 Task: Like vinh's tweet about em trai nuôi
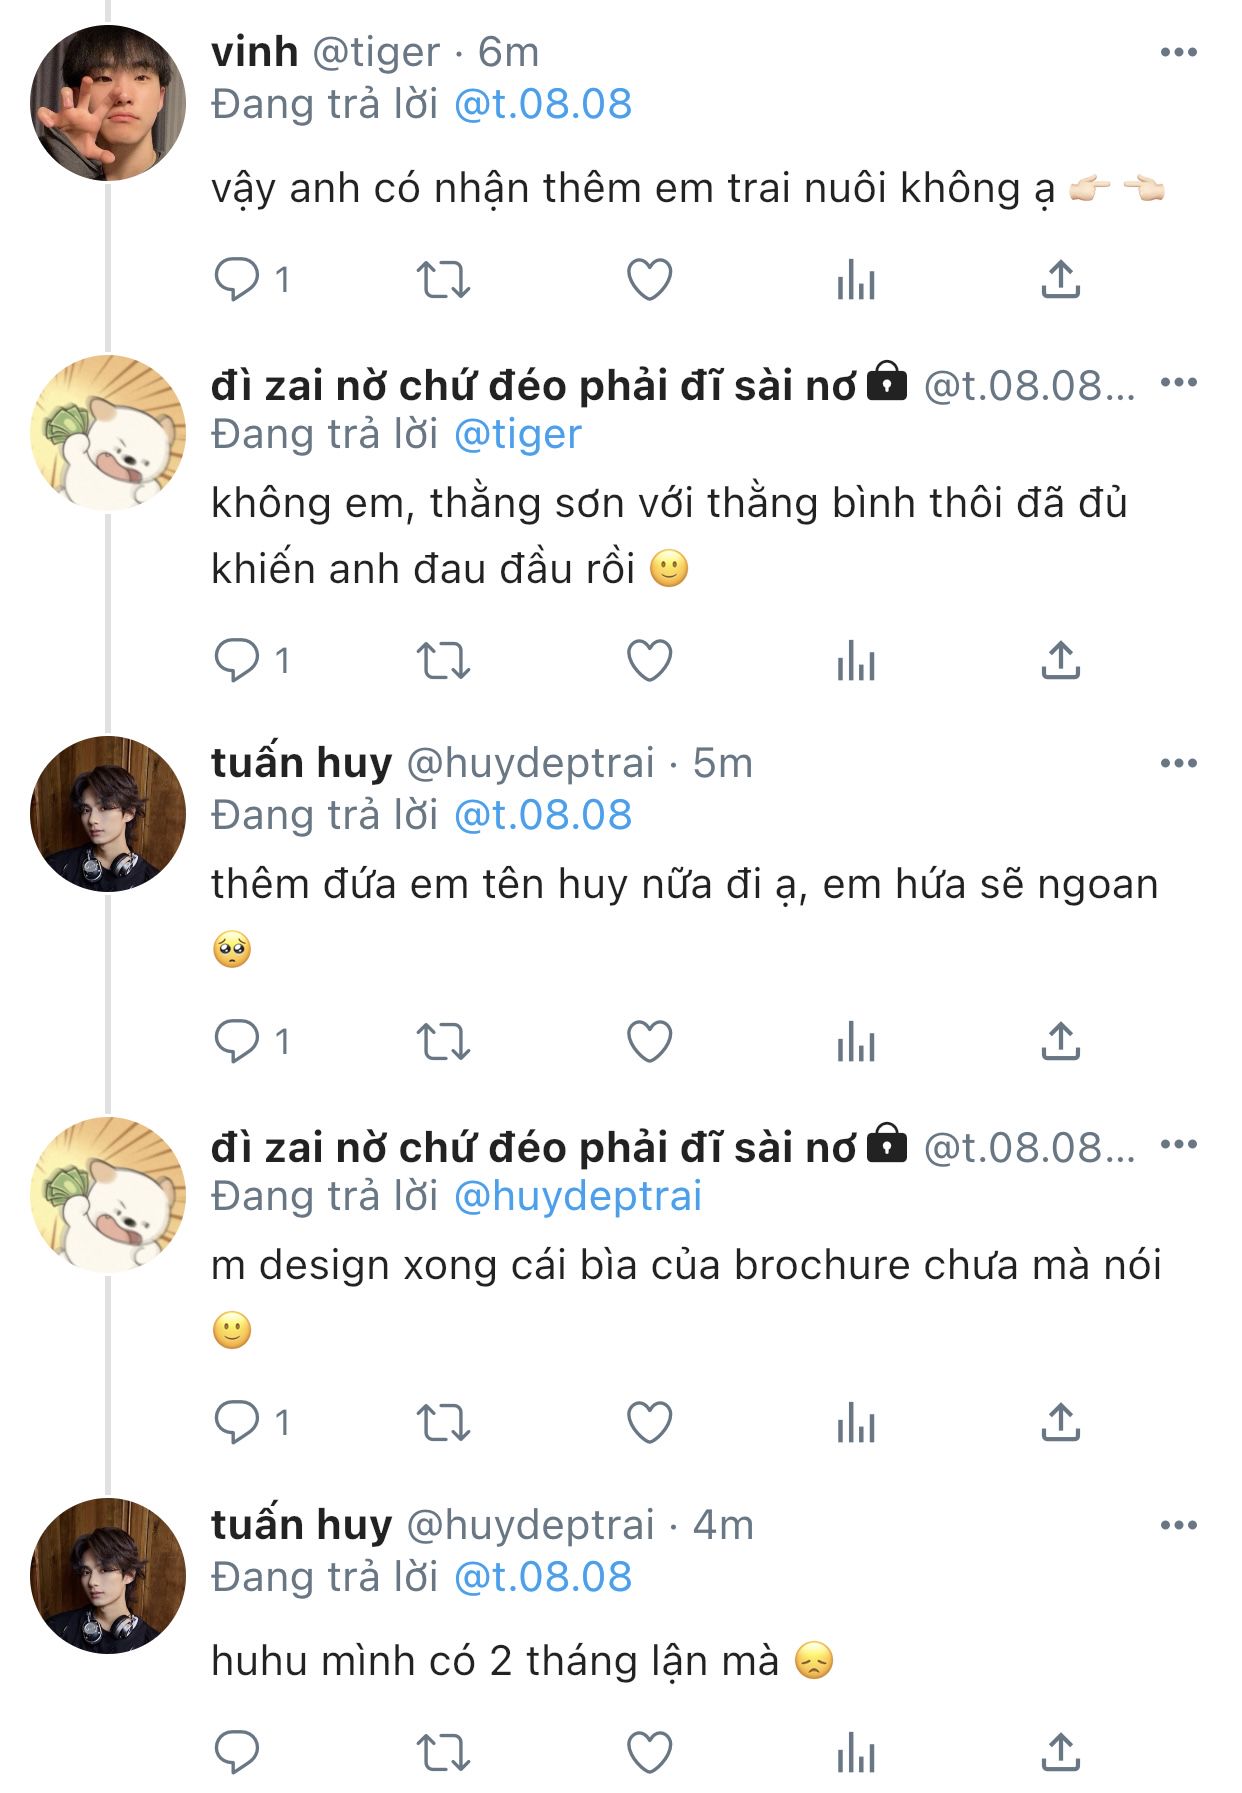649,280
